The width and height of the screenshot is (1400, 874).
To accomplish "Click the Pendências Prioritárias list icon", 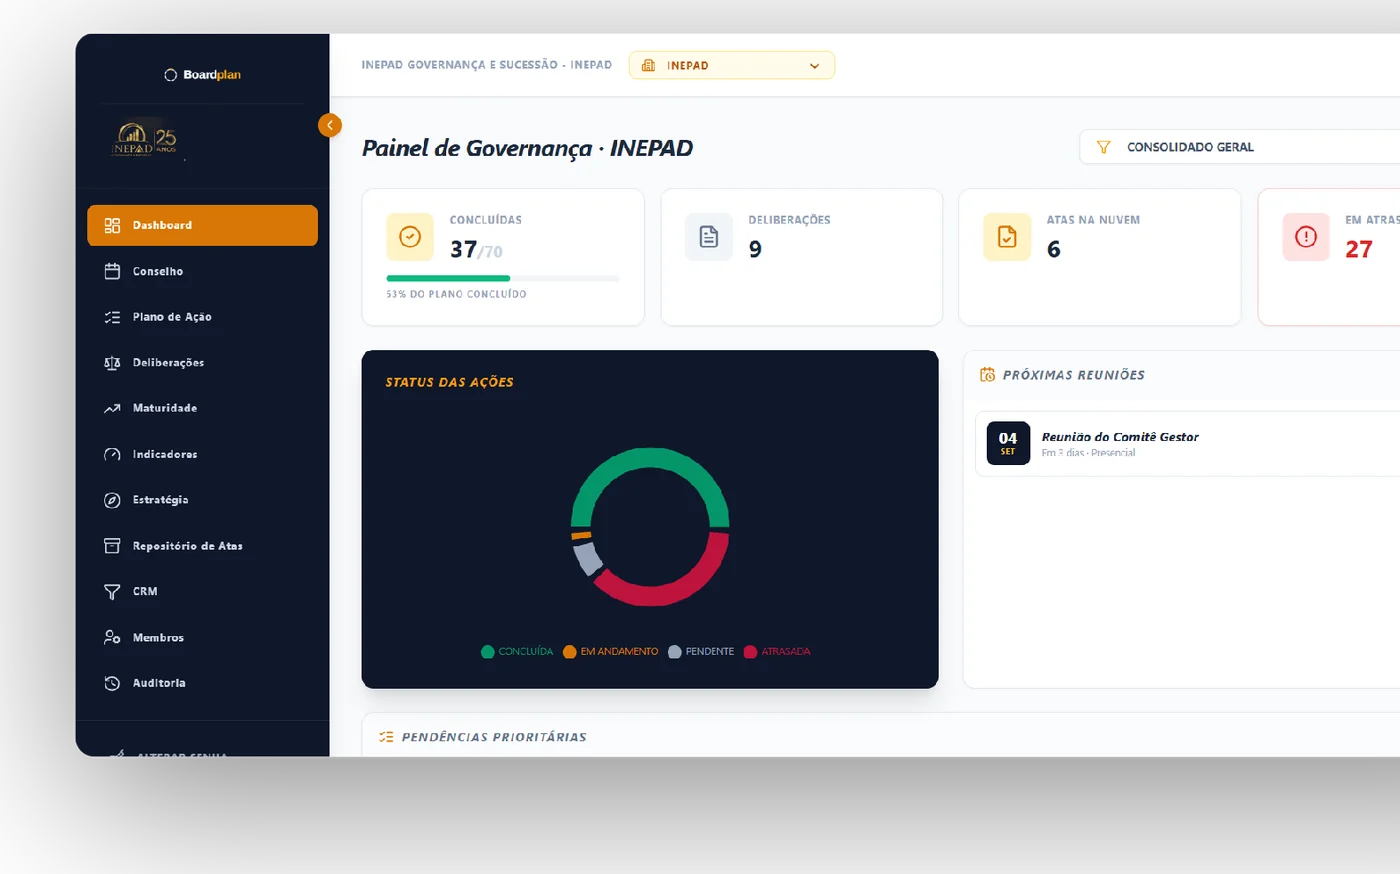I will point(386,737).
